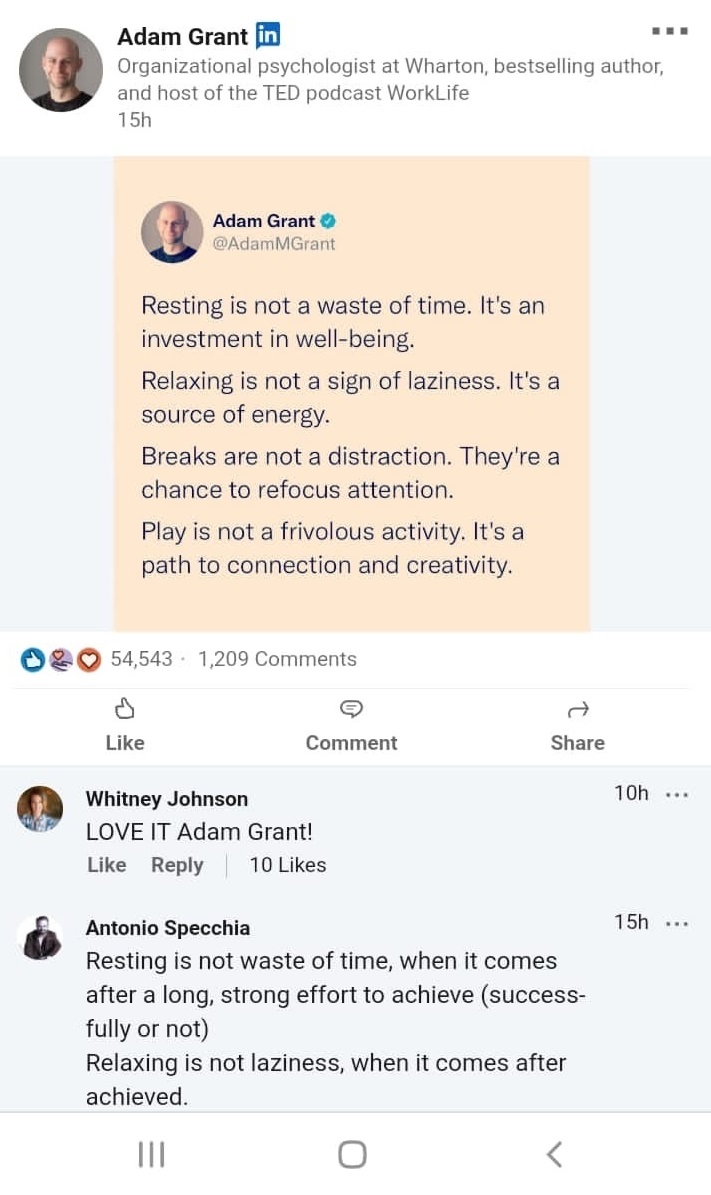Open options menu on Antonio Specchia's comment
The height and width of the screenshot is (1195, 711).
677,924
